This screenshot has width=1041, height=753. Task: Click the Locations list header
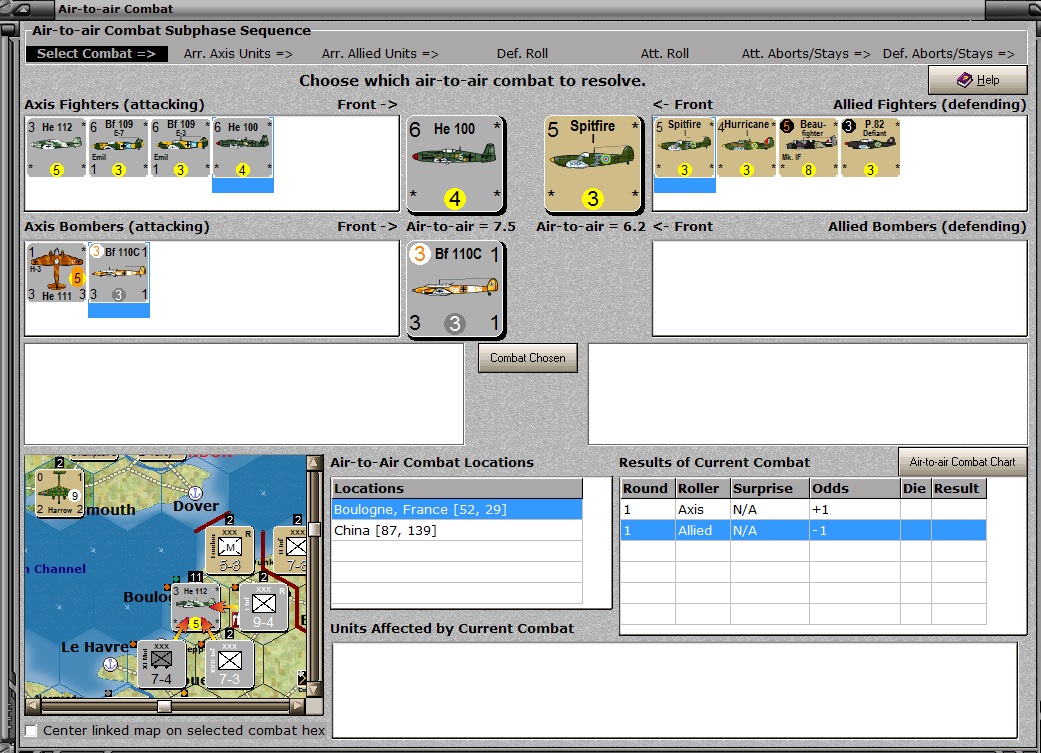coord(457,488)
